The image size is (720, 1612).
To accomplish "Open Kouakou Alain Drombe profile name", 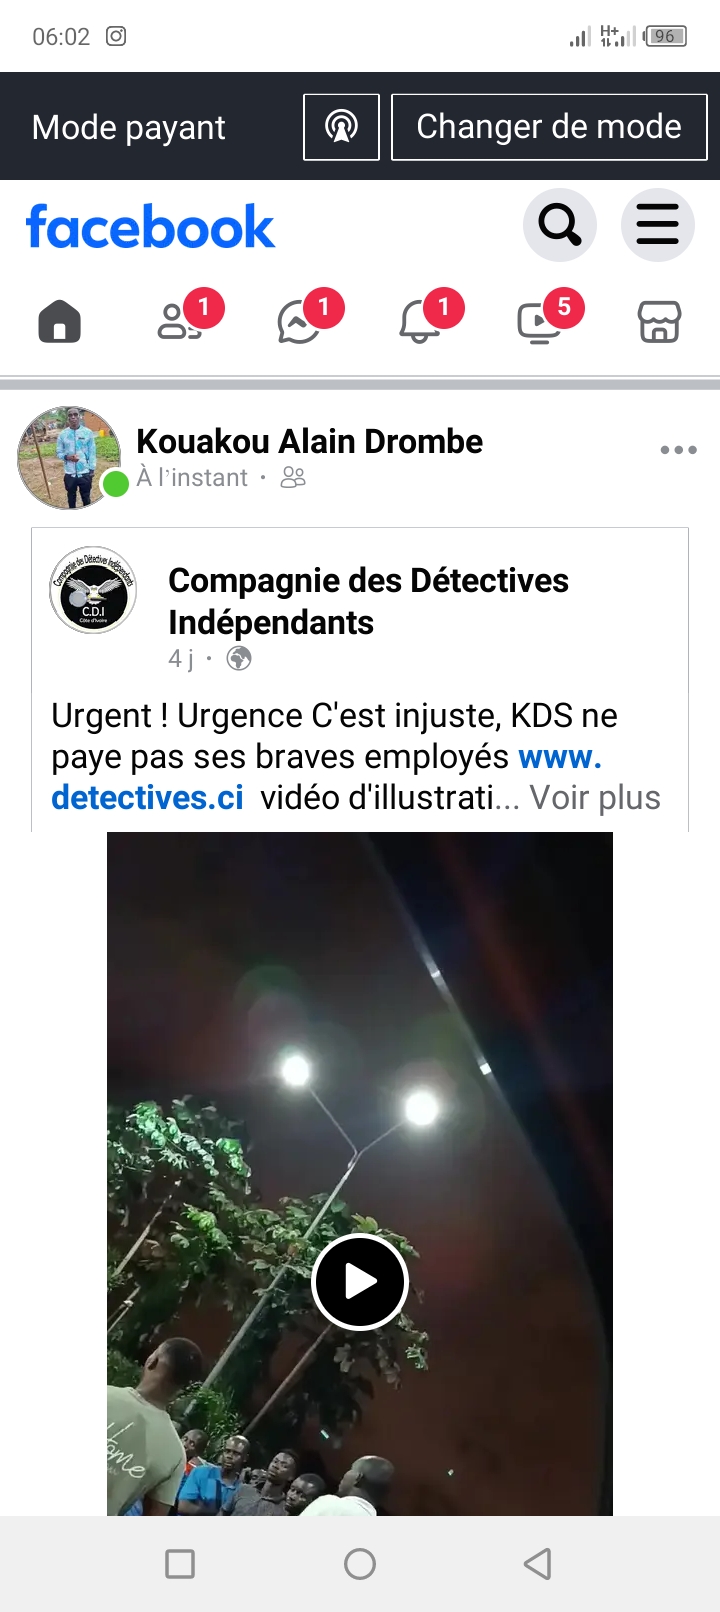I will tap(309, 441).
